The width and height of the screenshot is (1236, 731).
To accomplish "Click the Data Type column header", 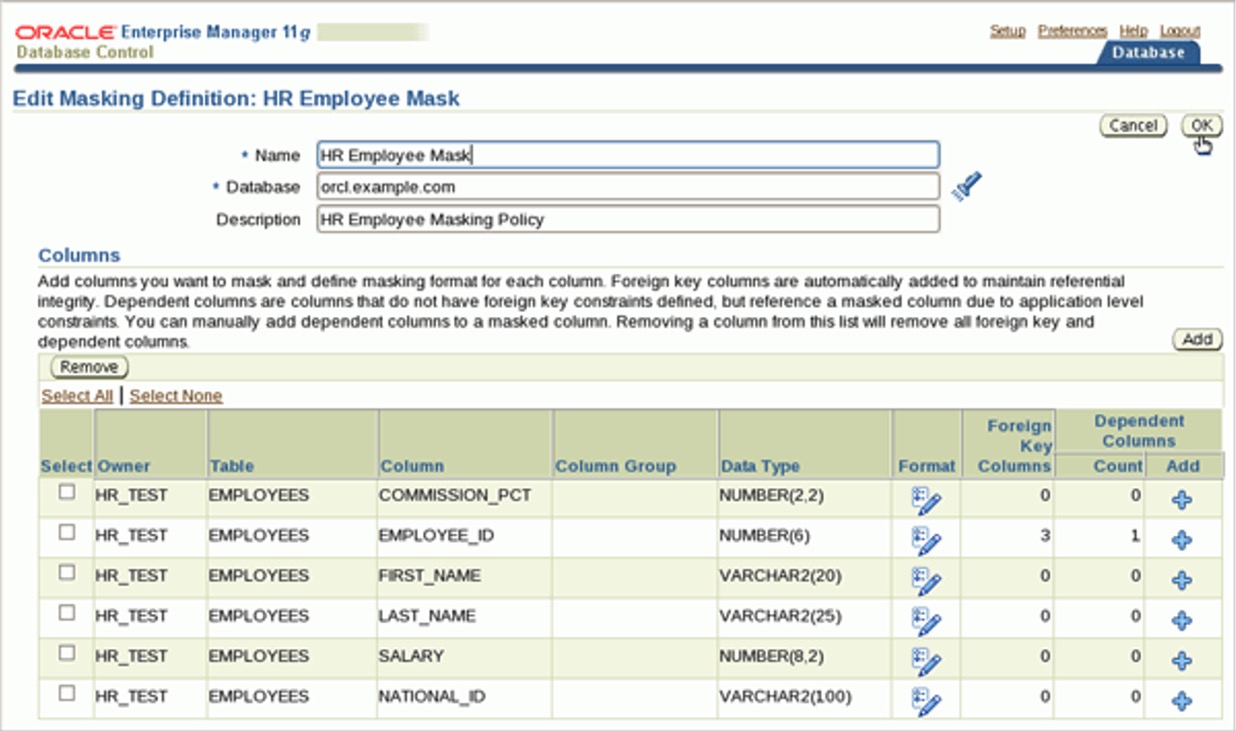I will click(760, 466).
